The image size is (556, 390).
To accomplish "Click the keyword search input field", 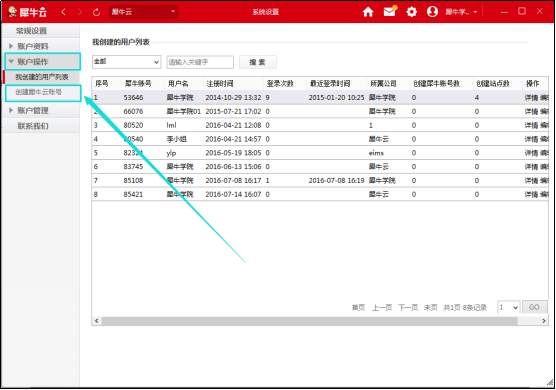I will (200, 62).
